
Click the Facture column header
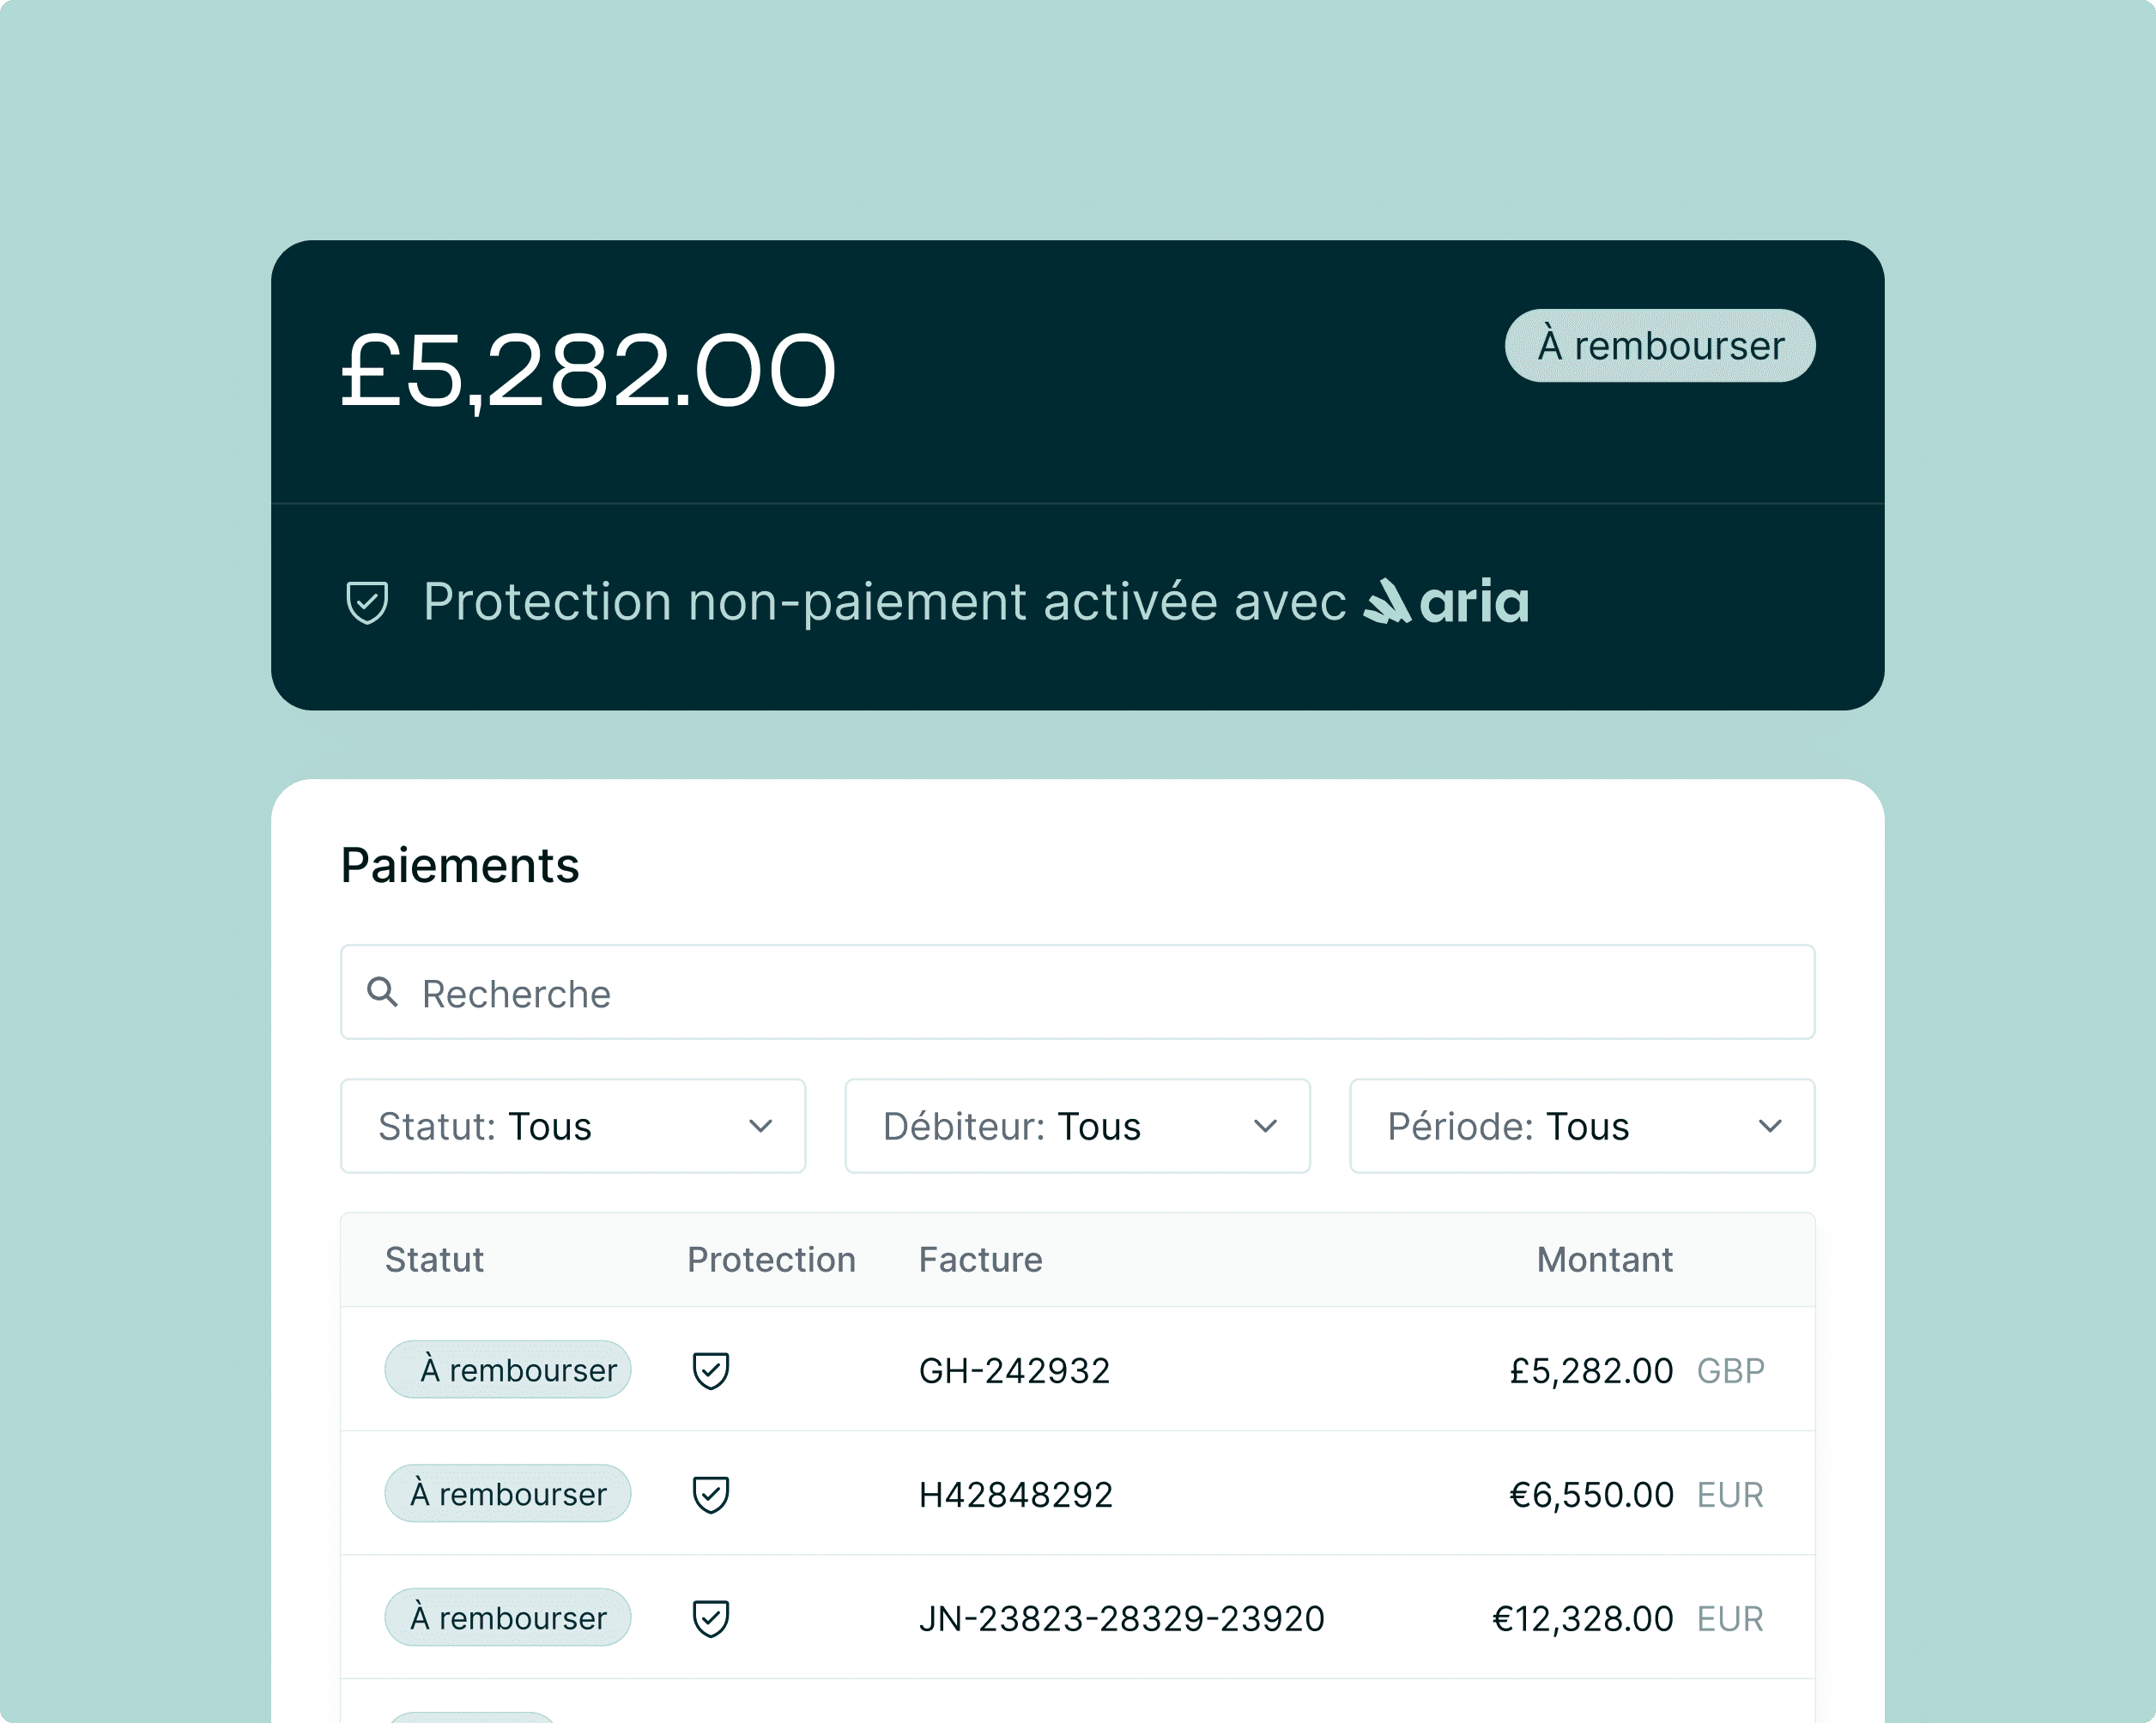tap(980, 1260)
